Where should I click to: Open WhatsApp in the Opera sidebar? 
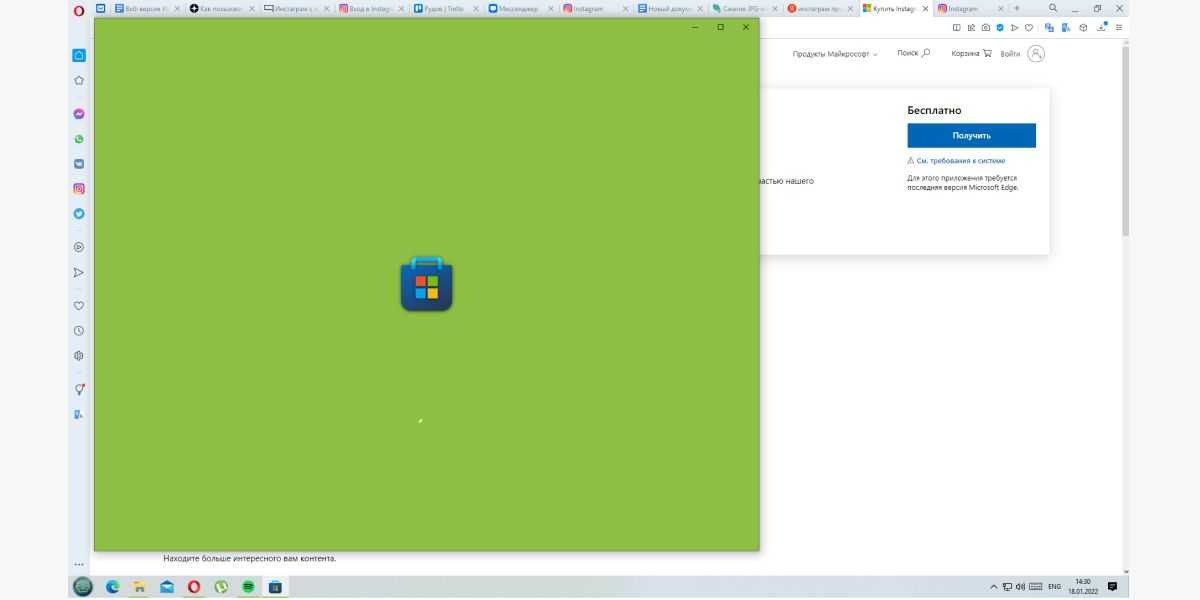(79, 139)
